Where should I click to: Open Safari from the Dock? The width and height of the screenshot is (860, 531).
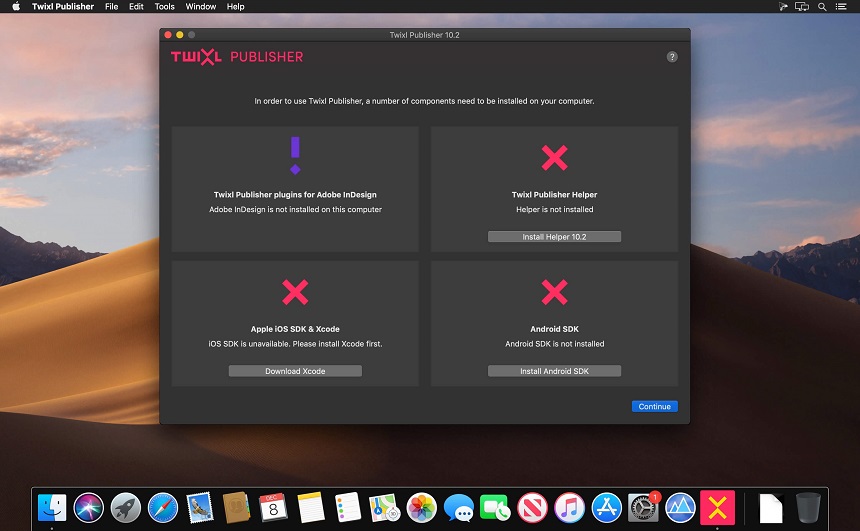point(163,507)
